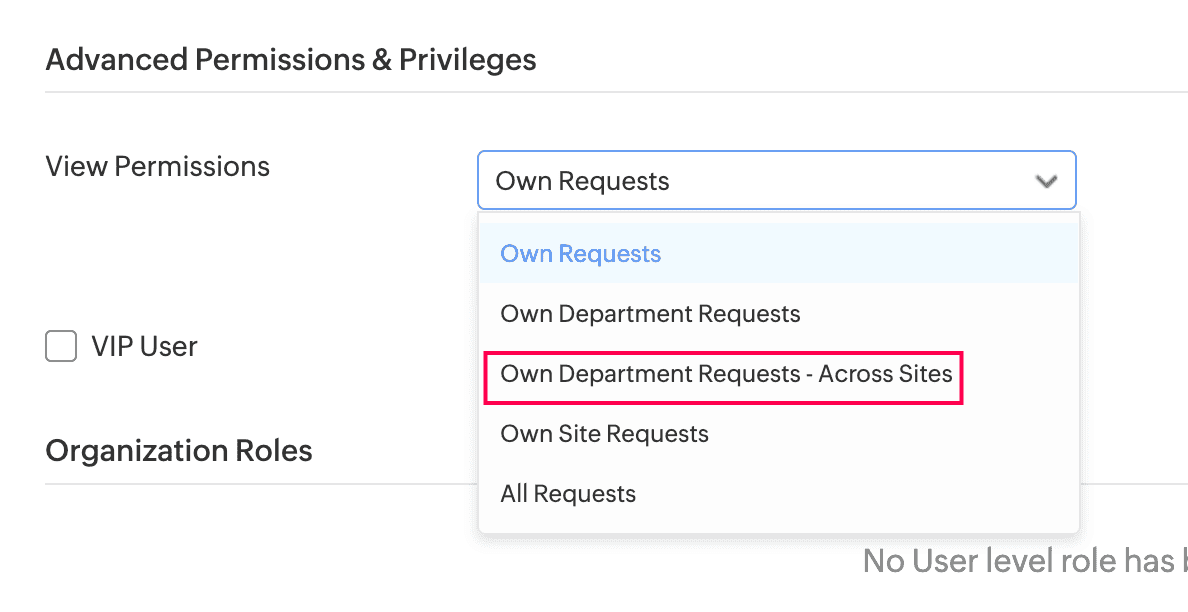This screenshot has height=612, width=1188.
Task: Click empty space beneath Organization Roles divider
Action: tap(250, 550)
